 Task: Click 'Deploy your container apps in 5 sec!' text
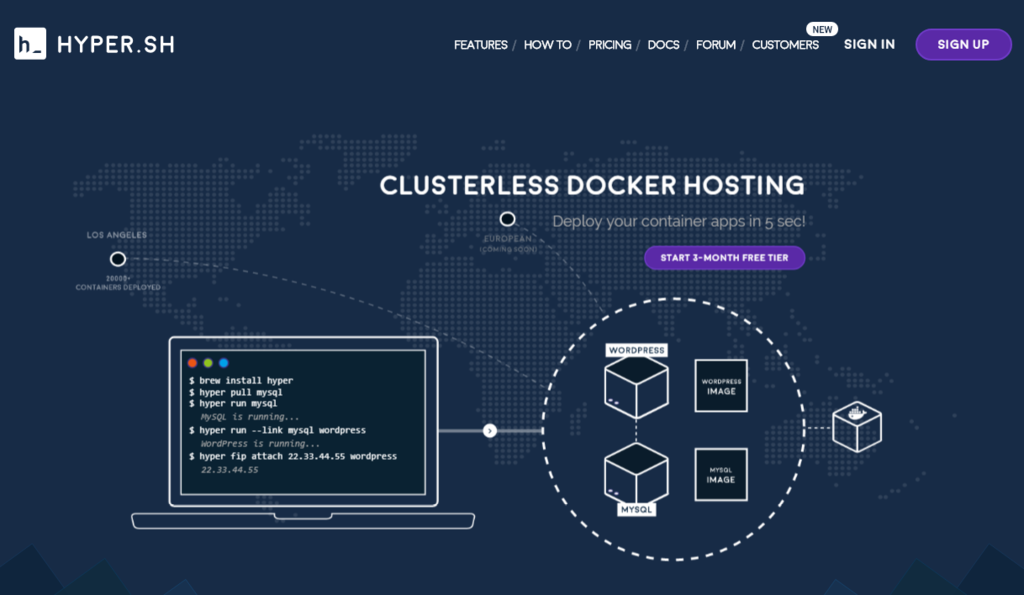point(679,221)
